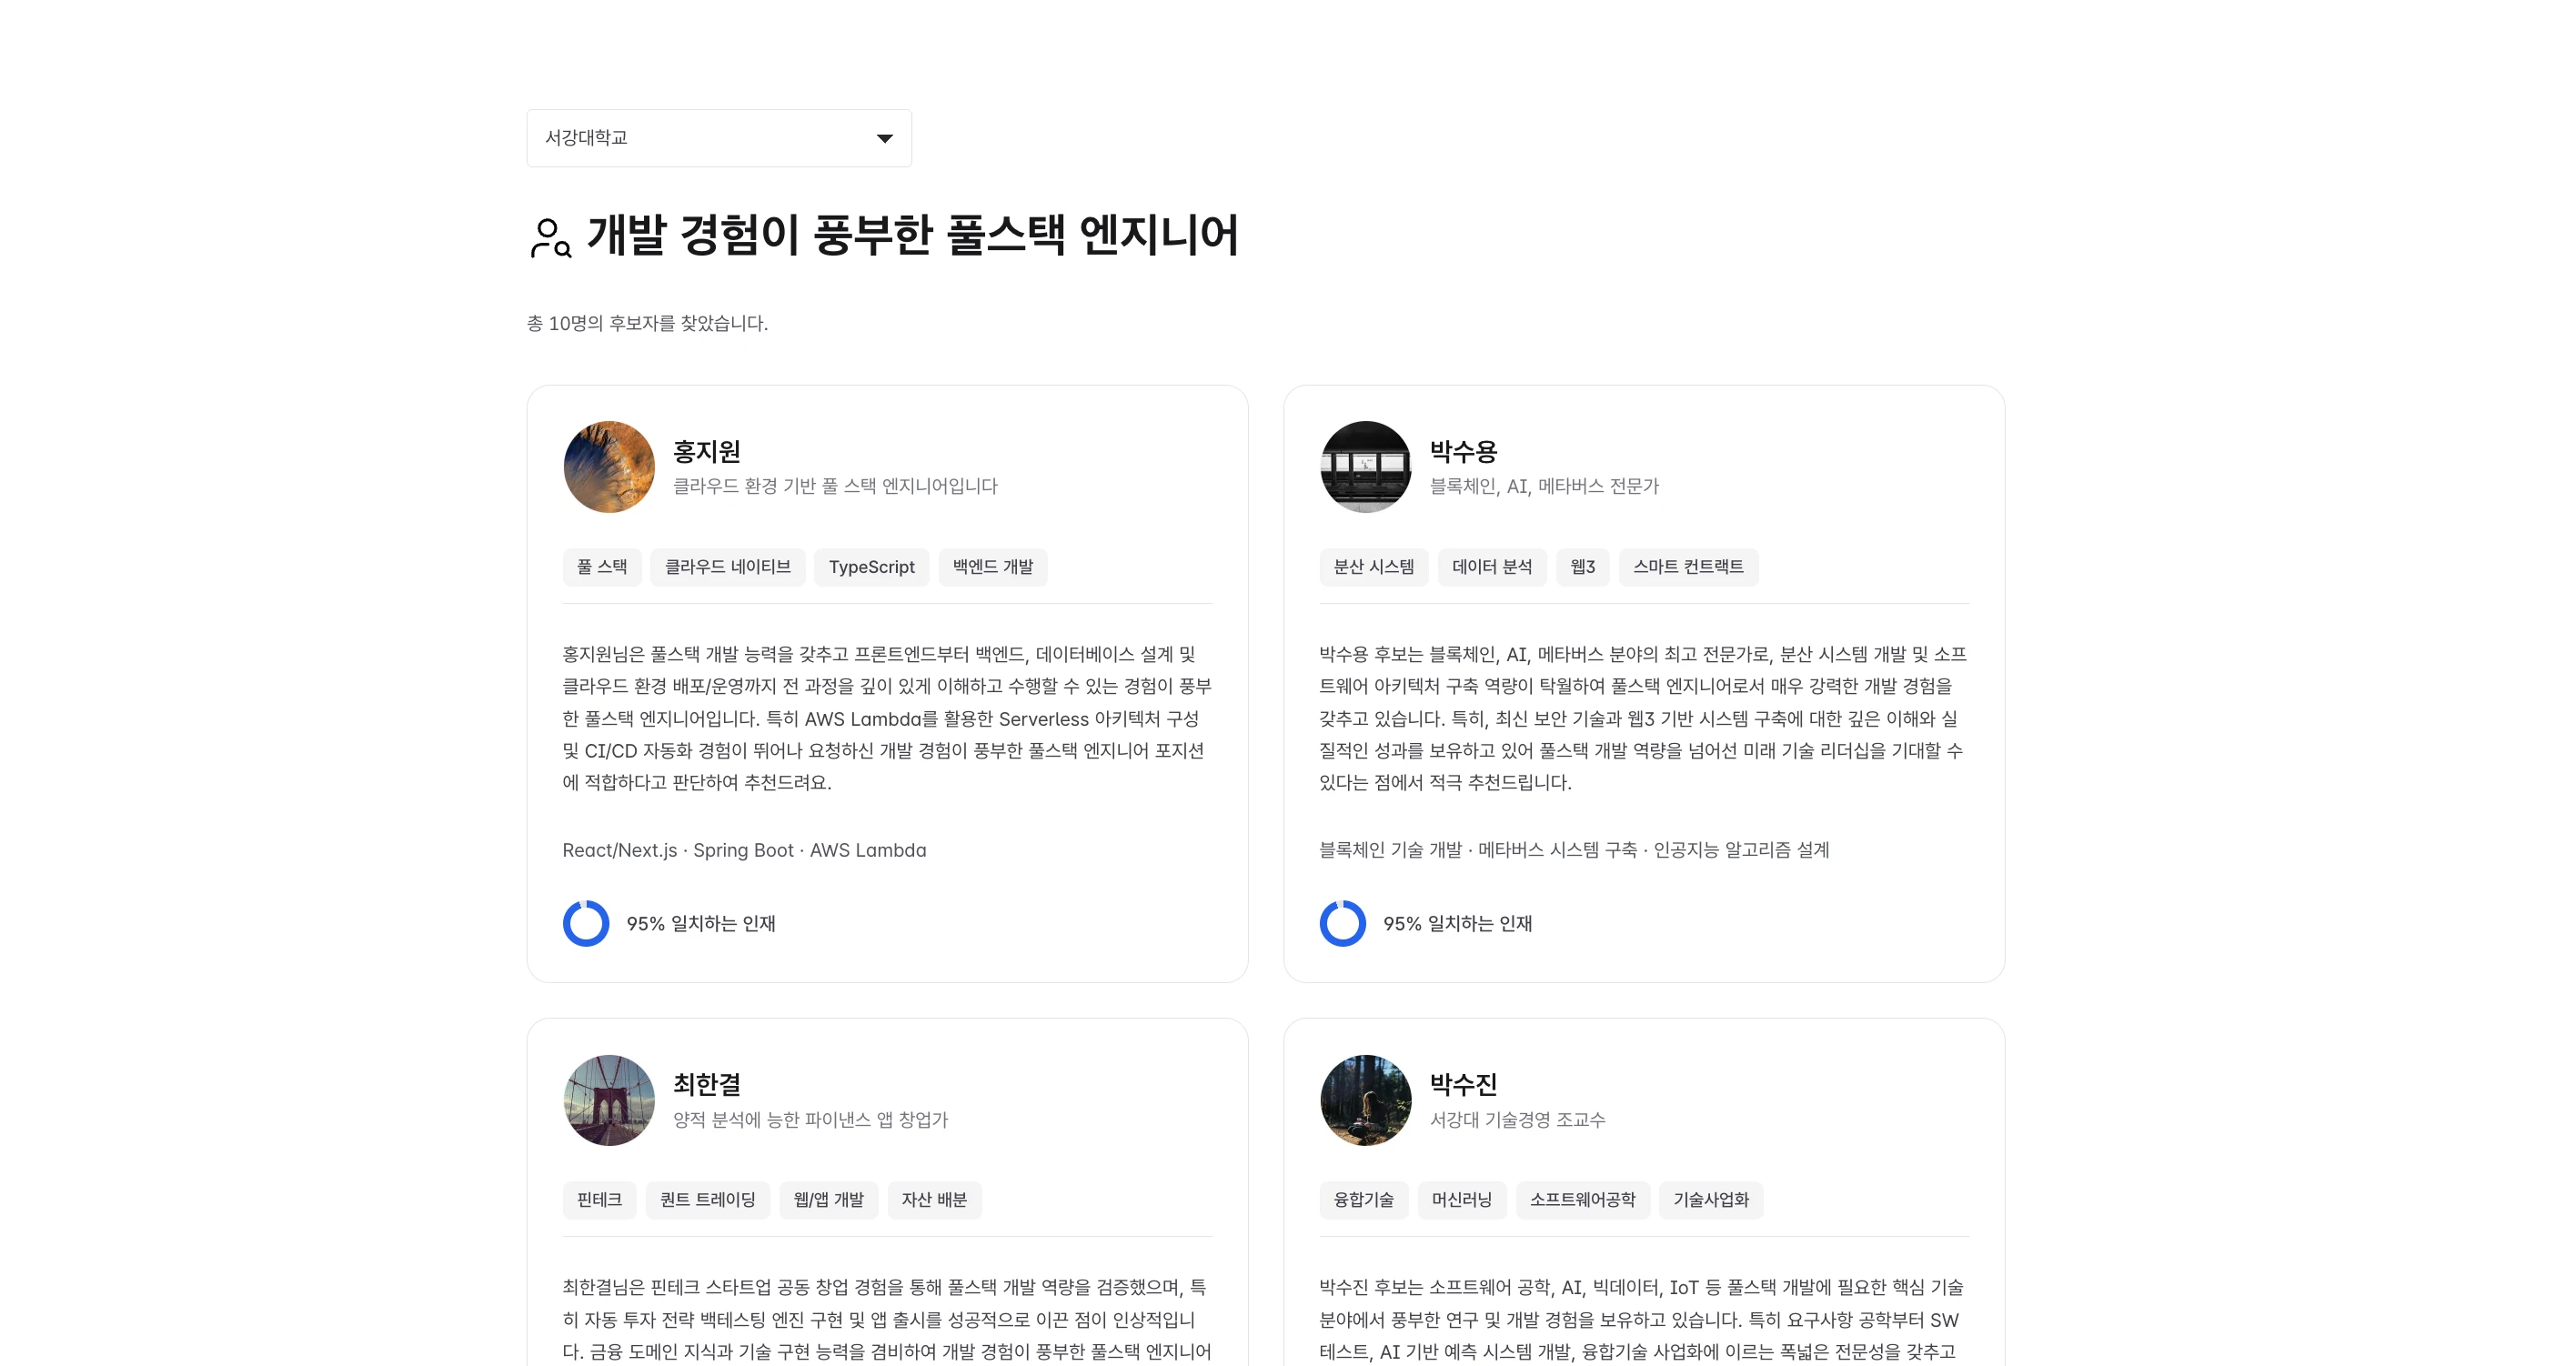Open 박수용's profile avatar
Image resolution: width=2576 pixels, height=1366 pixels.
coord(1365,467)
